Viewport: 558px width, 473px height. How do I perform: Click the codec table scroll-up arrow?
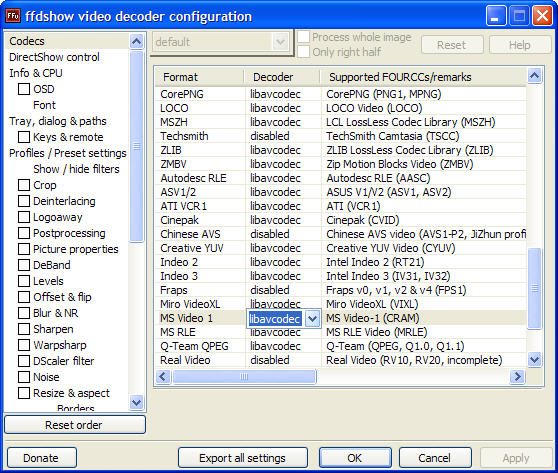tap(535, 75)
